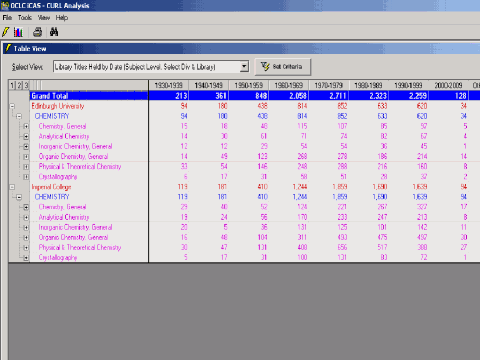Click the lightning bolt toolbar icon

coord(5,32)
